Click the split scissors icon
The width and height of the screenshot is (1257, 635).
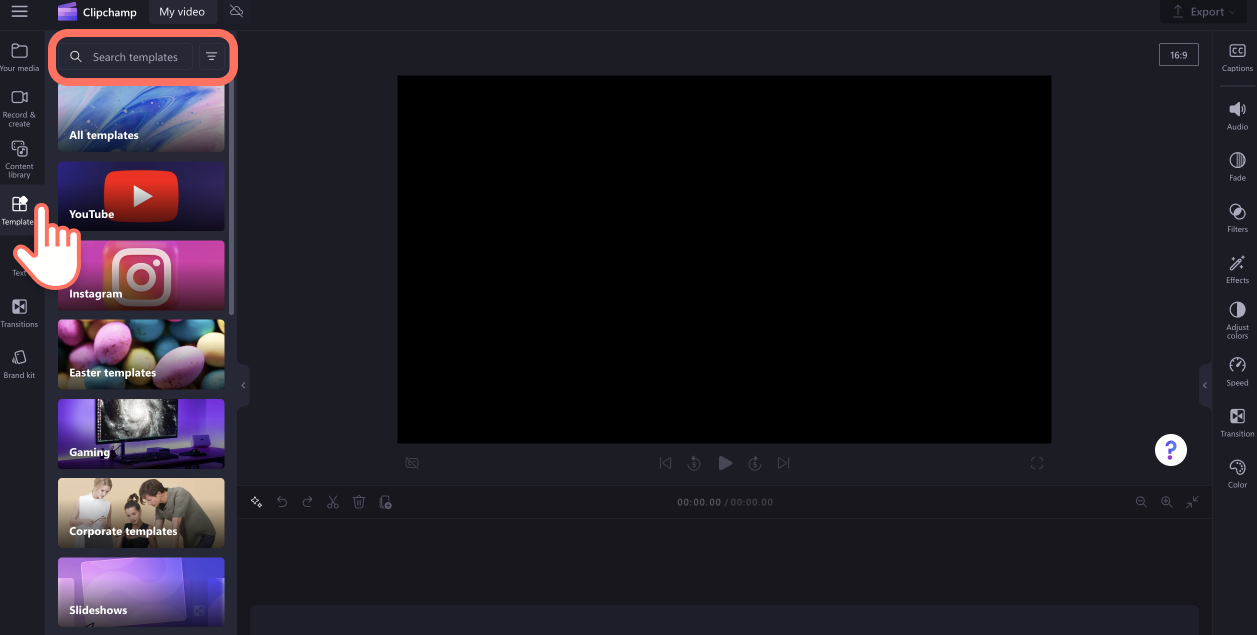[x=333, y=502]
